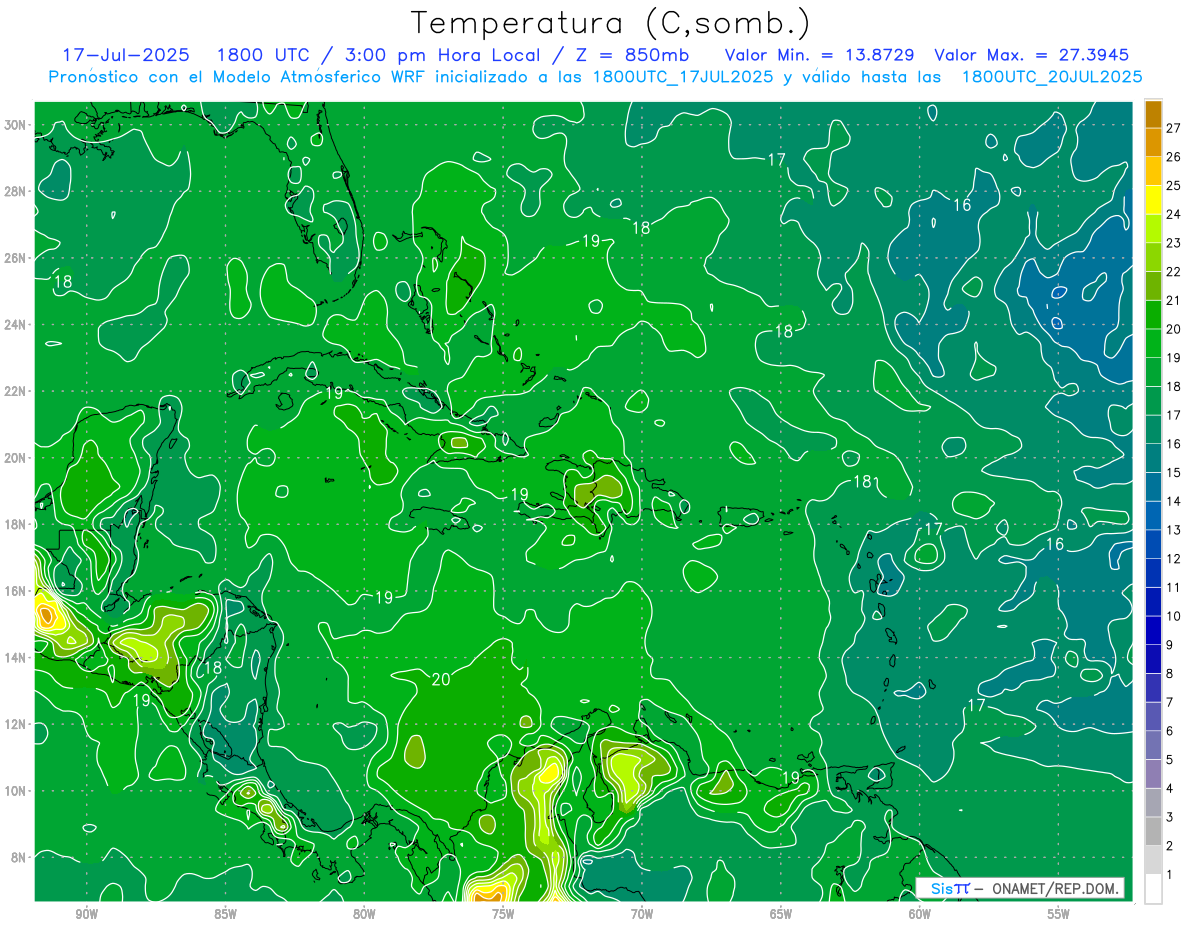Click the number 22 on the color scale
The image size is (1200, 927).
point(1173,271)
